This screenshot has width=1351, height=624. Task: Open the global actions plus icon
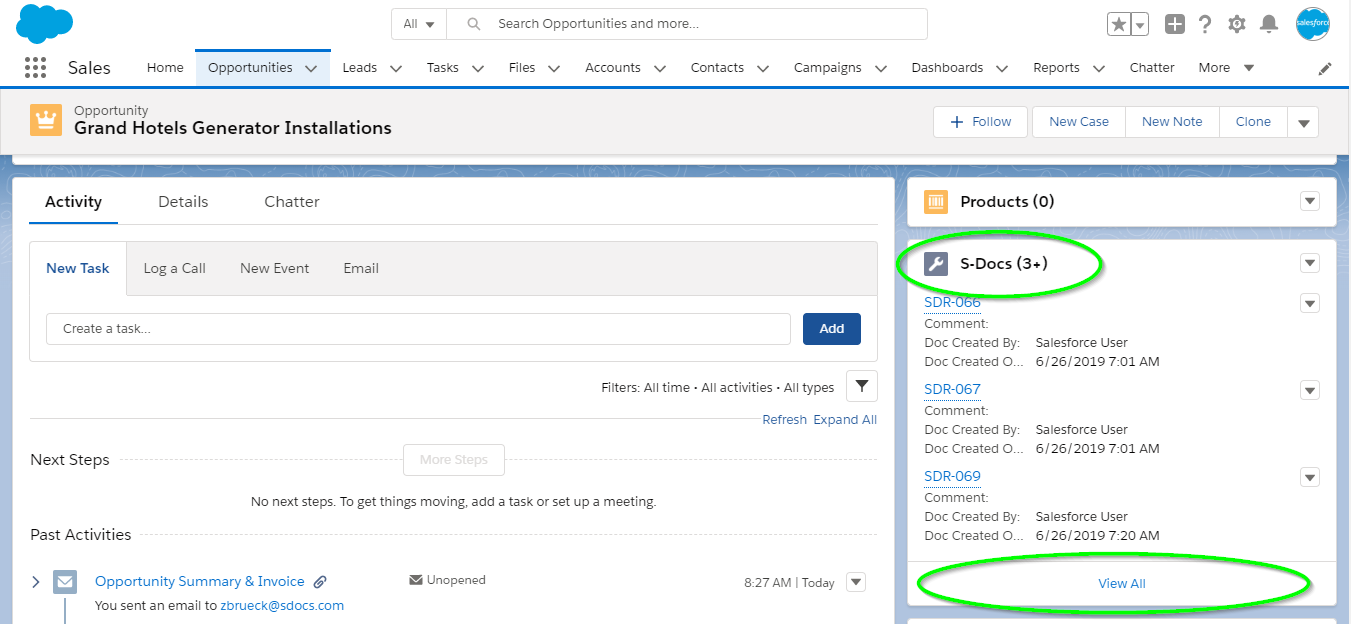1175,24
